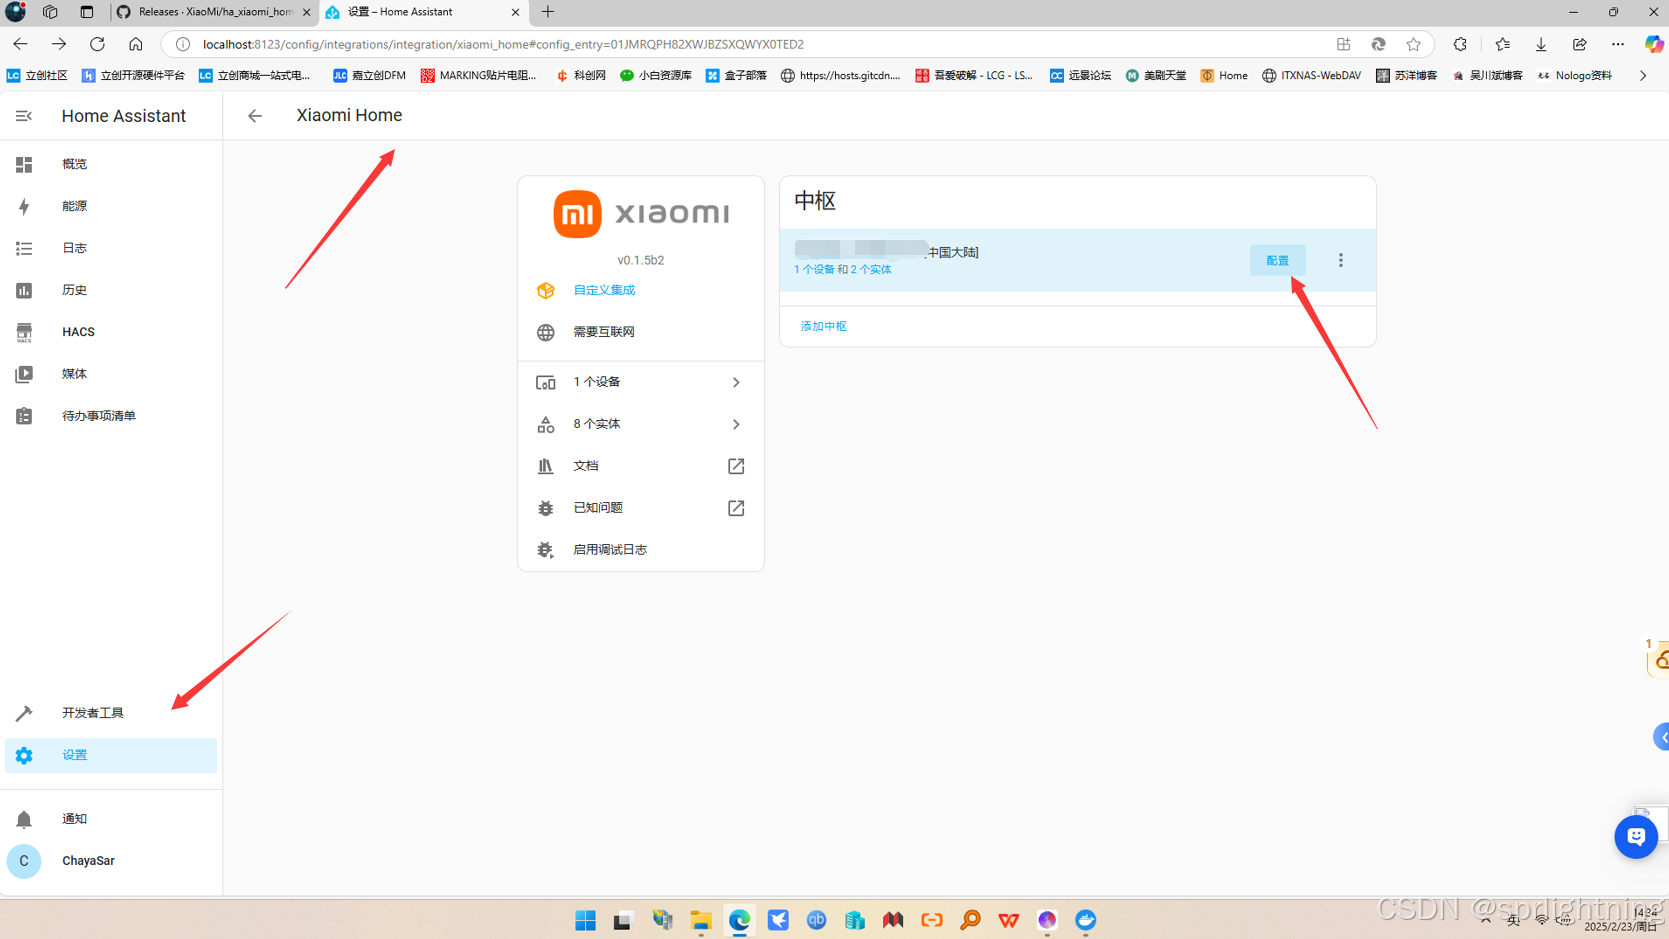Open the 嘉立创DFM bookmark

tap(369, 75)
